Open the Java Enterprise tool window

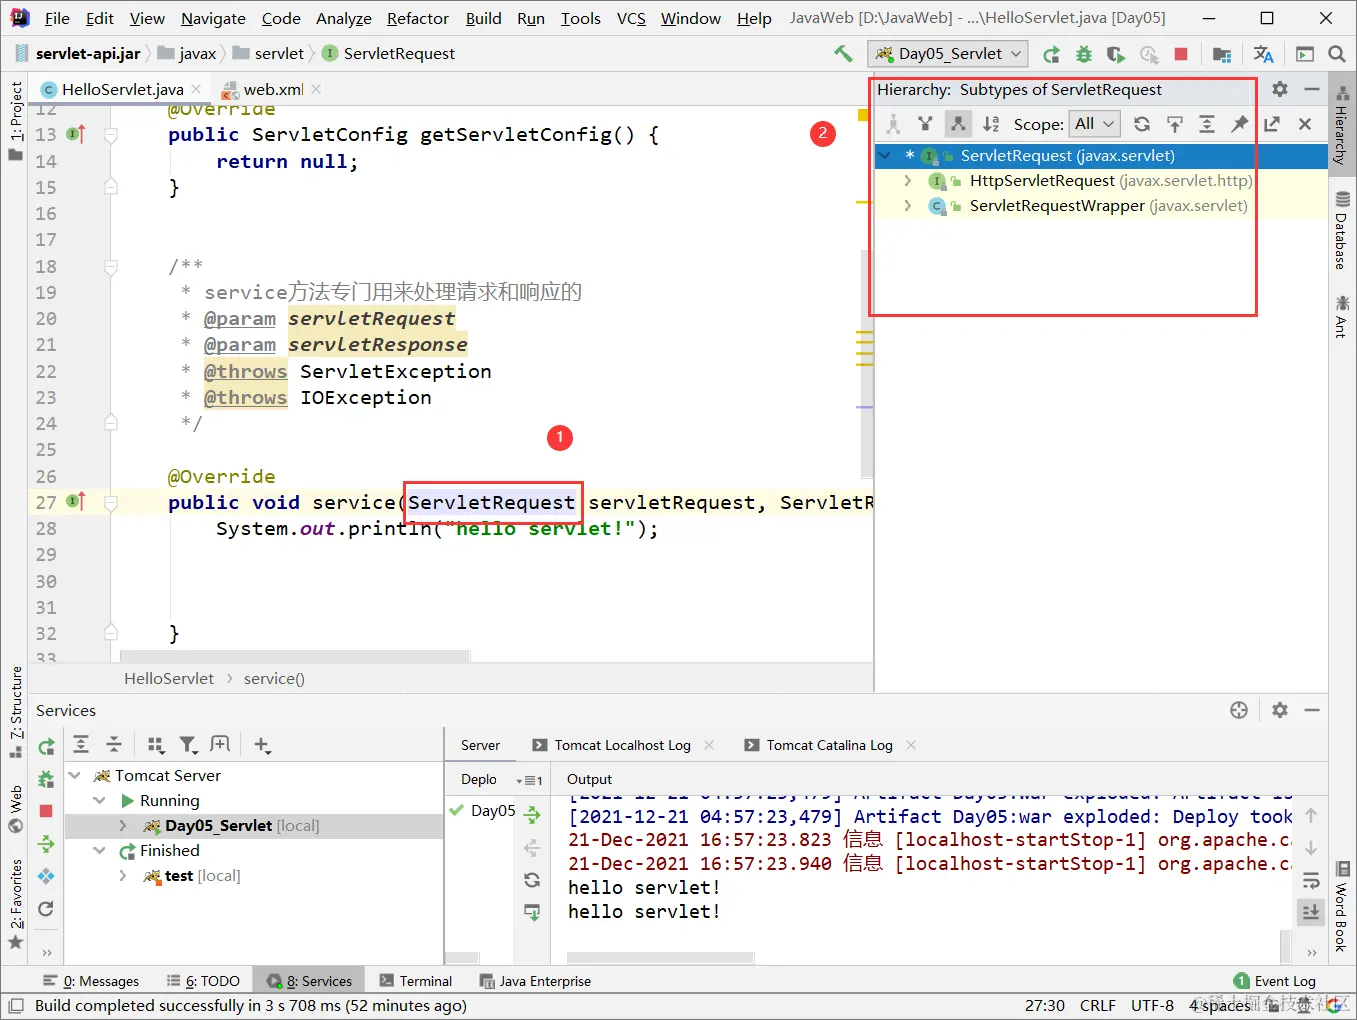[536, 981]
